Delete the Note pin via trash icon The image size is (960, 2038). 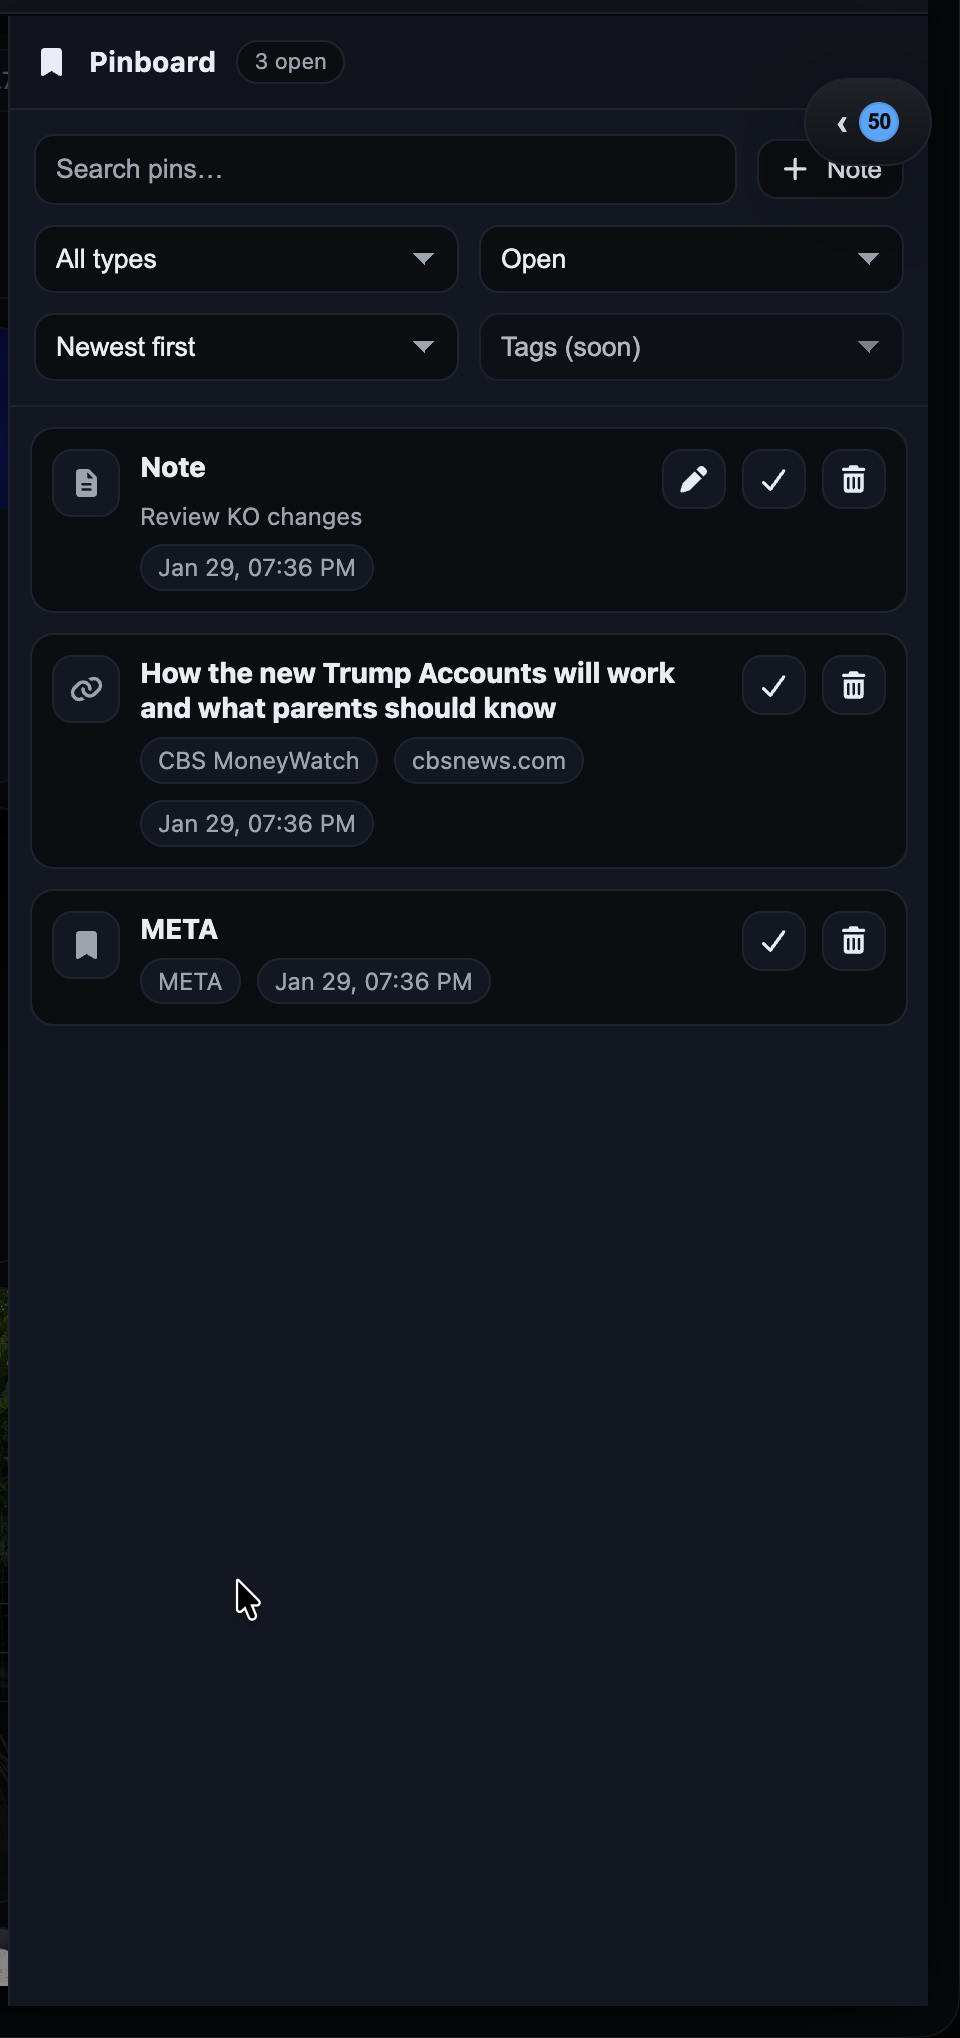coord(853,479)
